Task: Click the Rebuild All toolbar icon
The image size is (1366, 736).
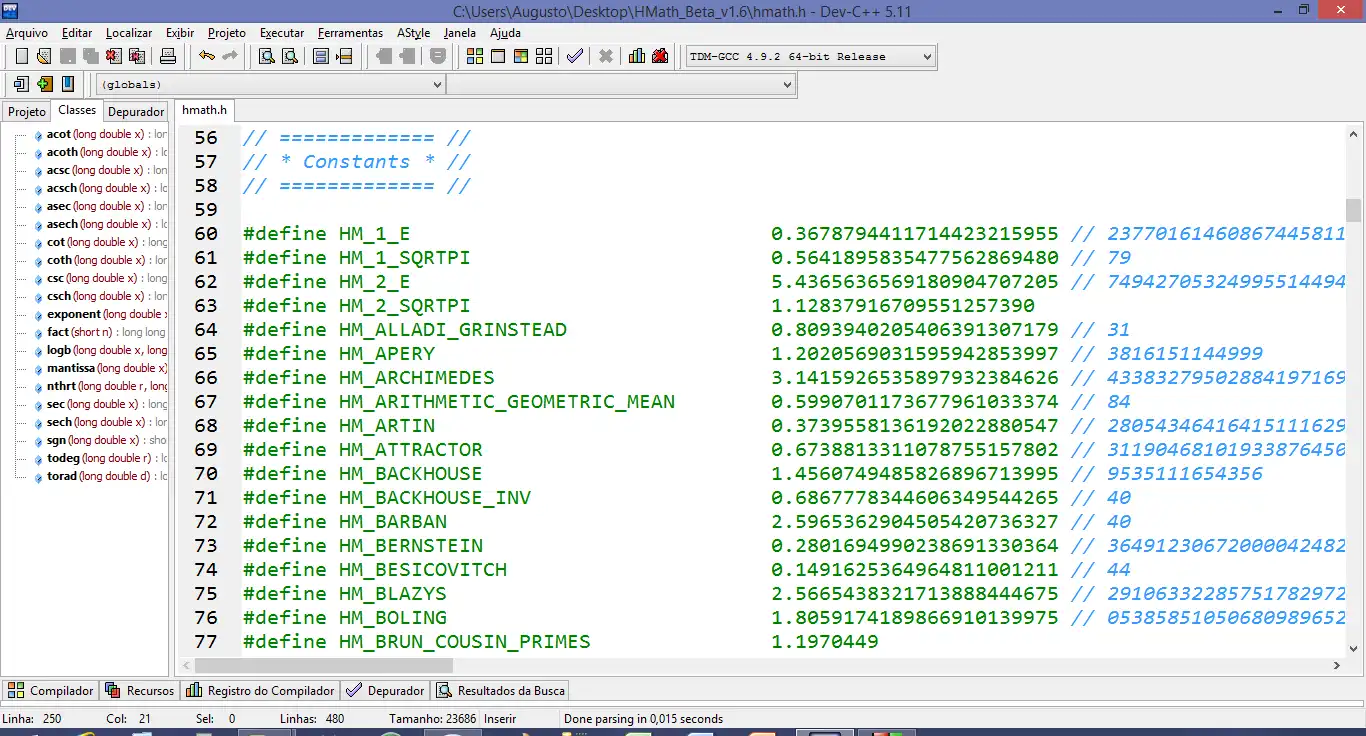Action: 544,56
